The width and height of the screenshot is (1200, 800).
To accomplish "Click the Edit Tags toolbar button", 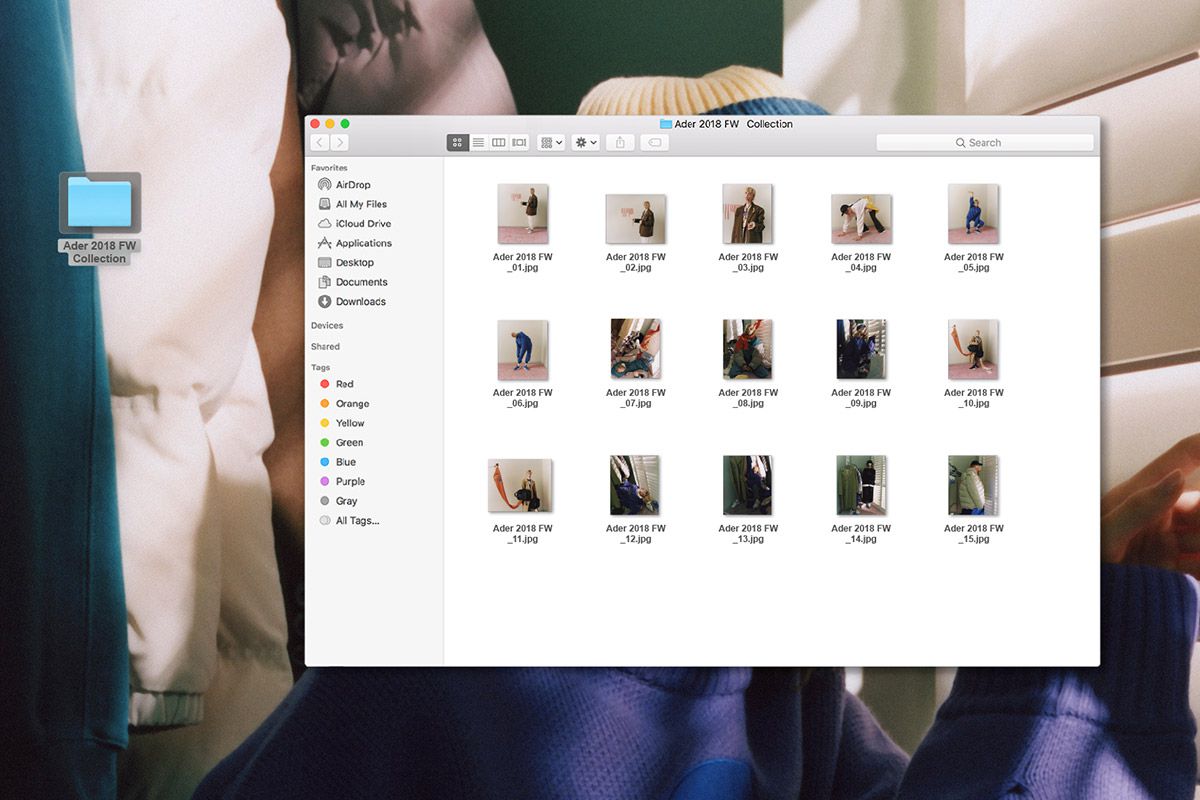I will pyautogui.click(x=654, y=143).
